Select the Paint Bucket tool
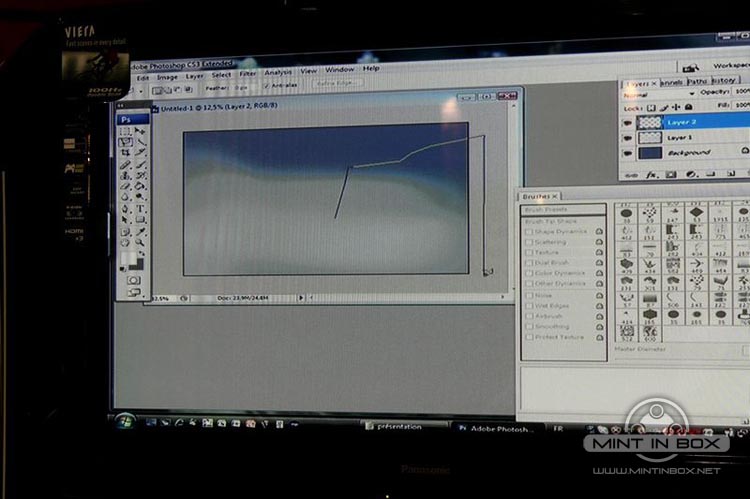 (x=141, y=186)
